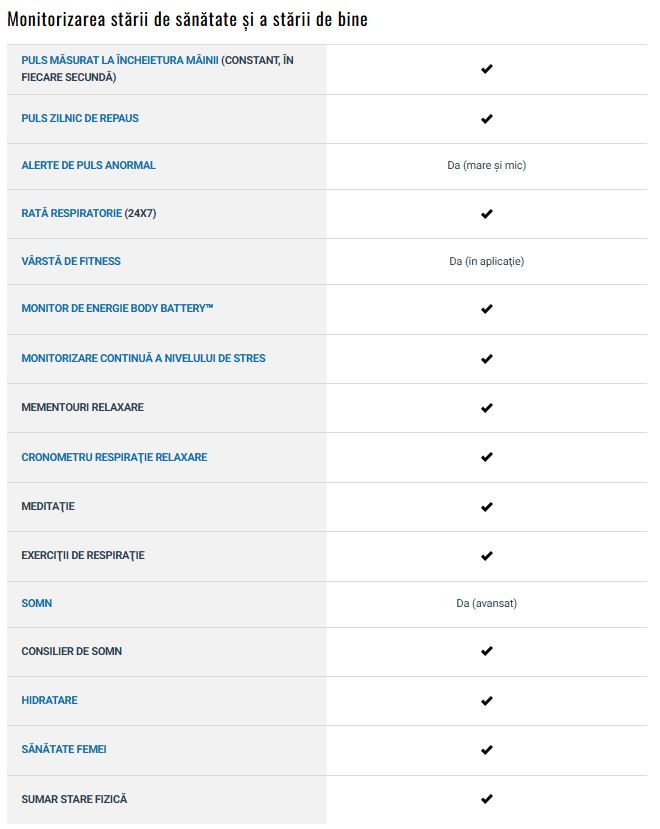The image size is (660, 829).
Task: Follow the VÂRSTĂ DE FITNESS link
Action: [x=71, y=261]
